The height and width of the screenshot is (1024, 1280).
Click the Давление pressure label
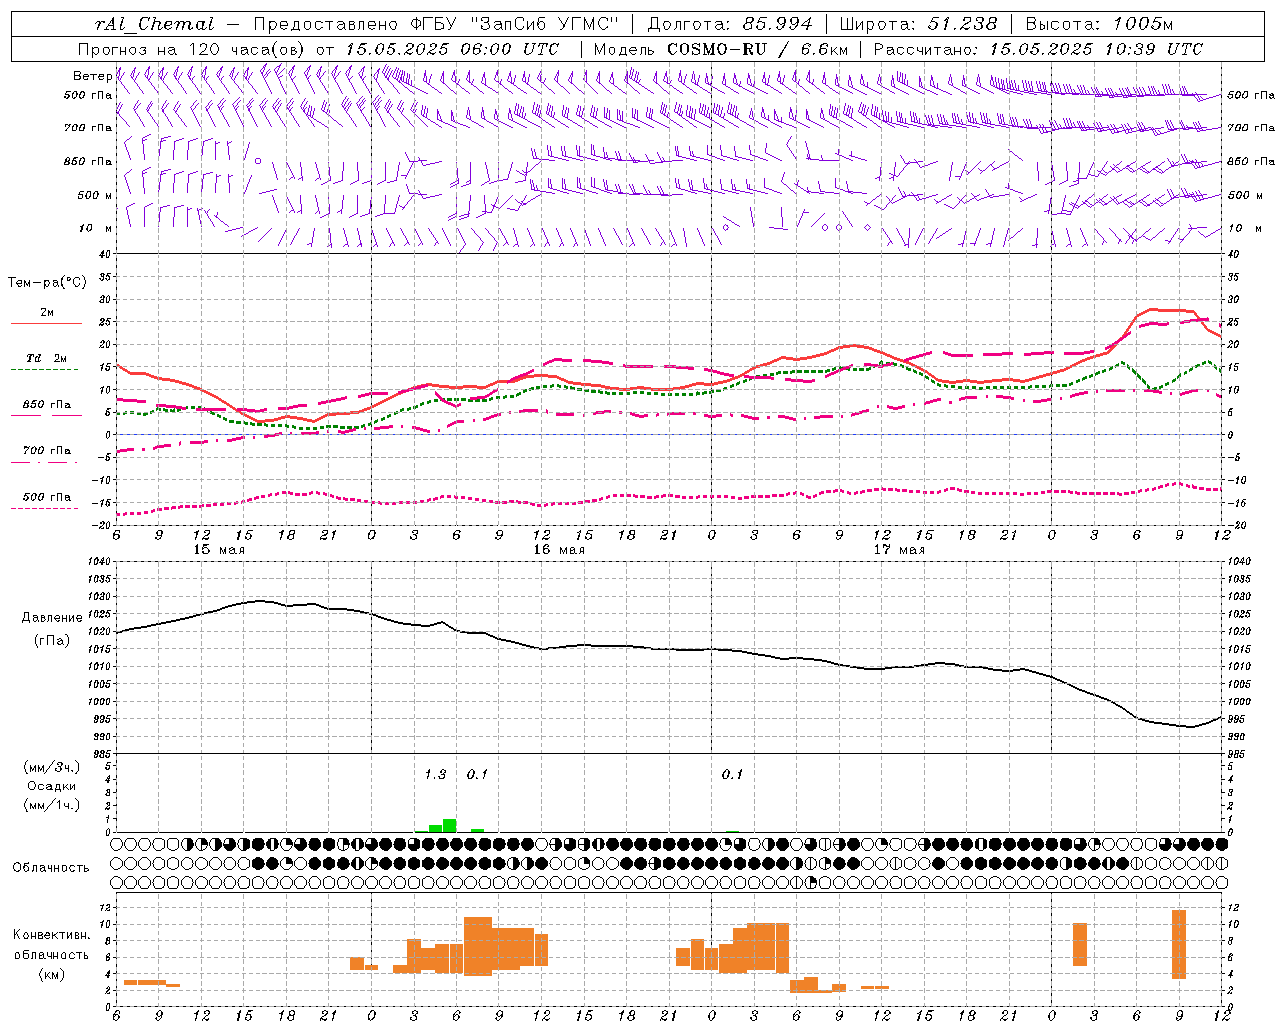click(x=52, y=618)
